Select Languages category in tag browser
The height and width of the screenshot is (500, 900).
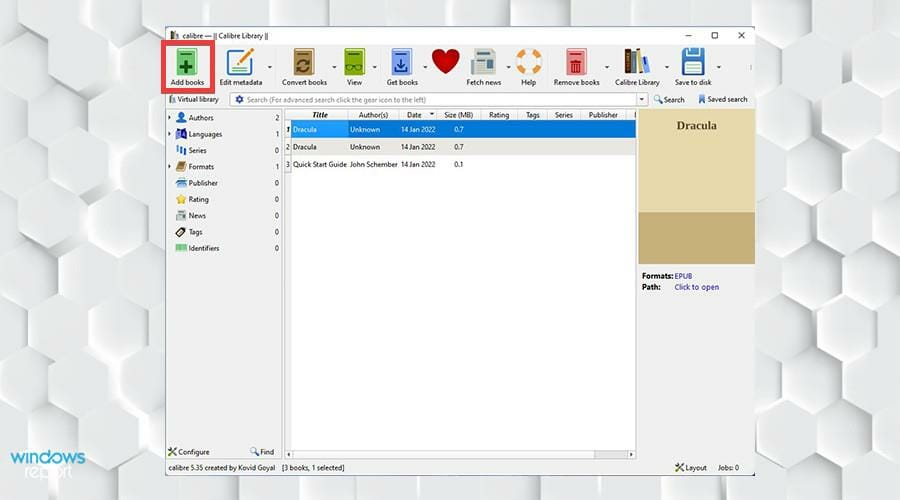tap(205, 134)
